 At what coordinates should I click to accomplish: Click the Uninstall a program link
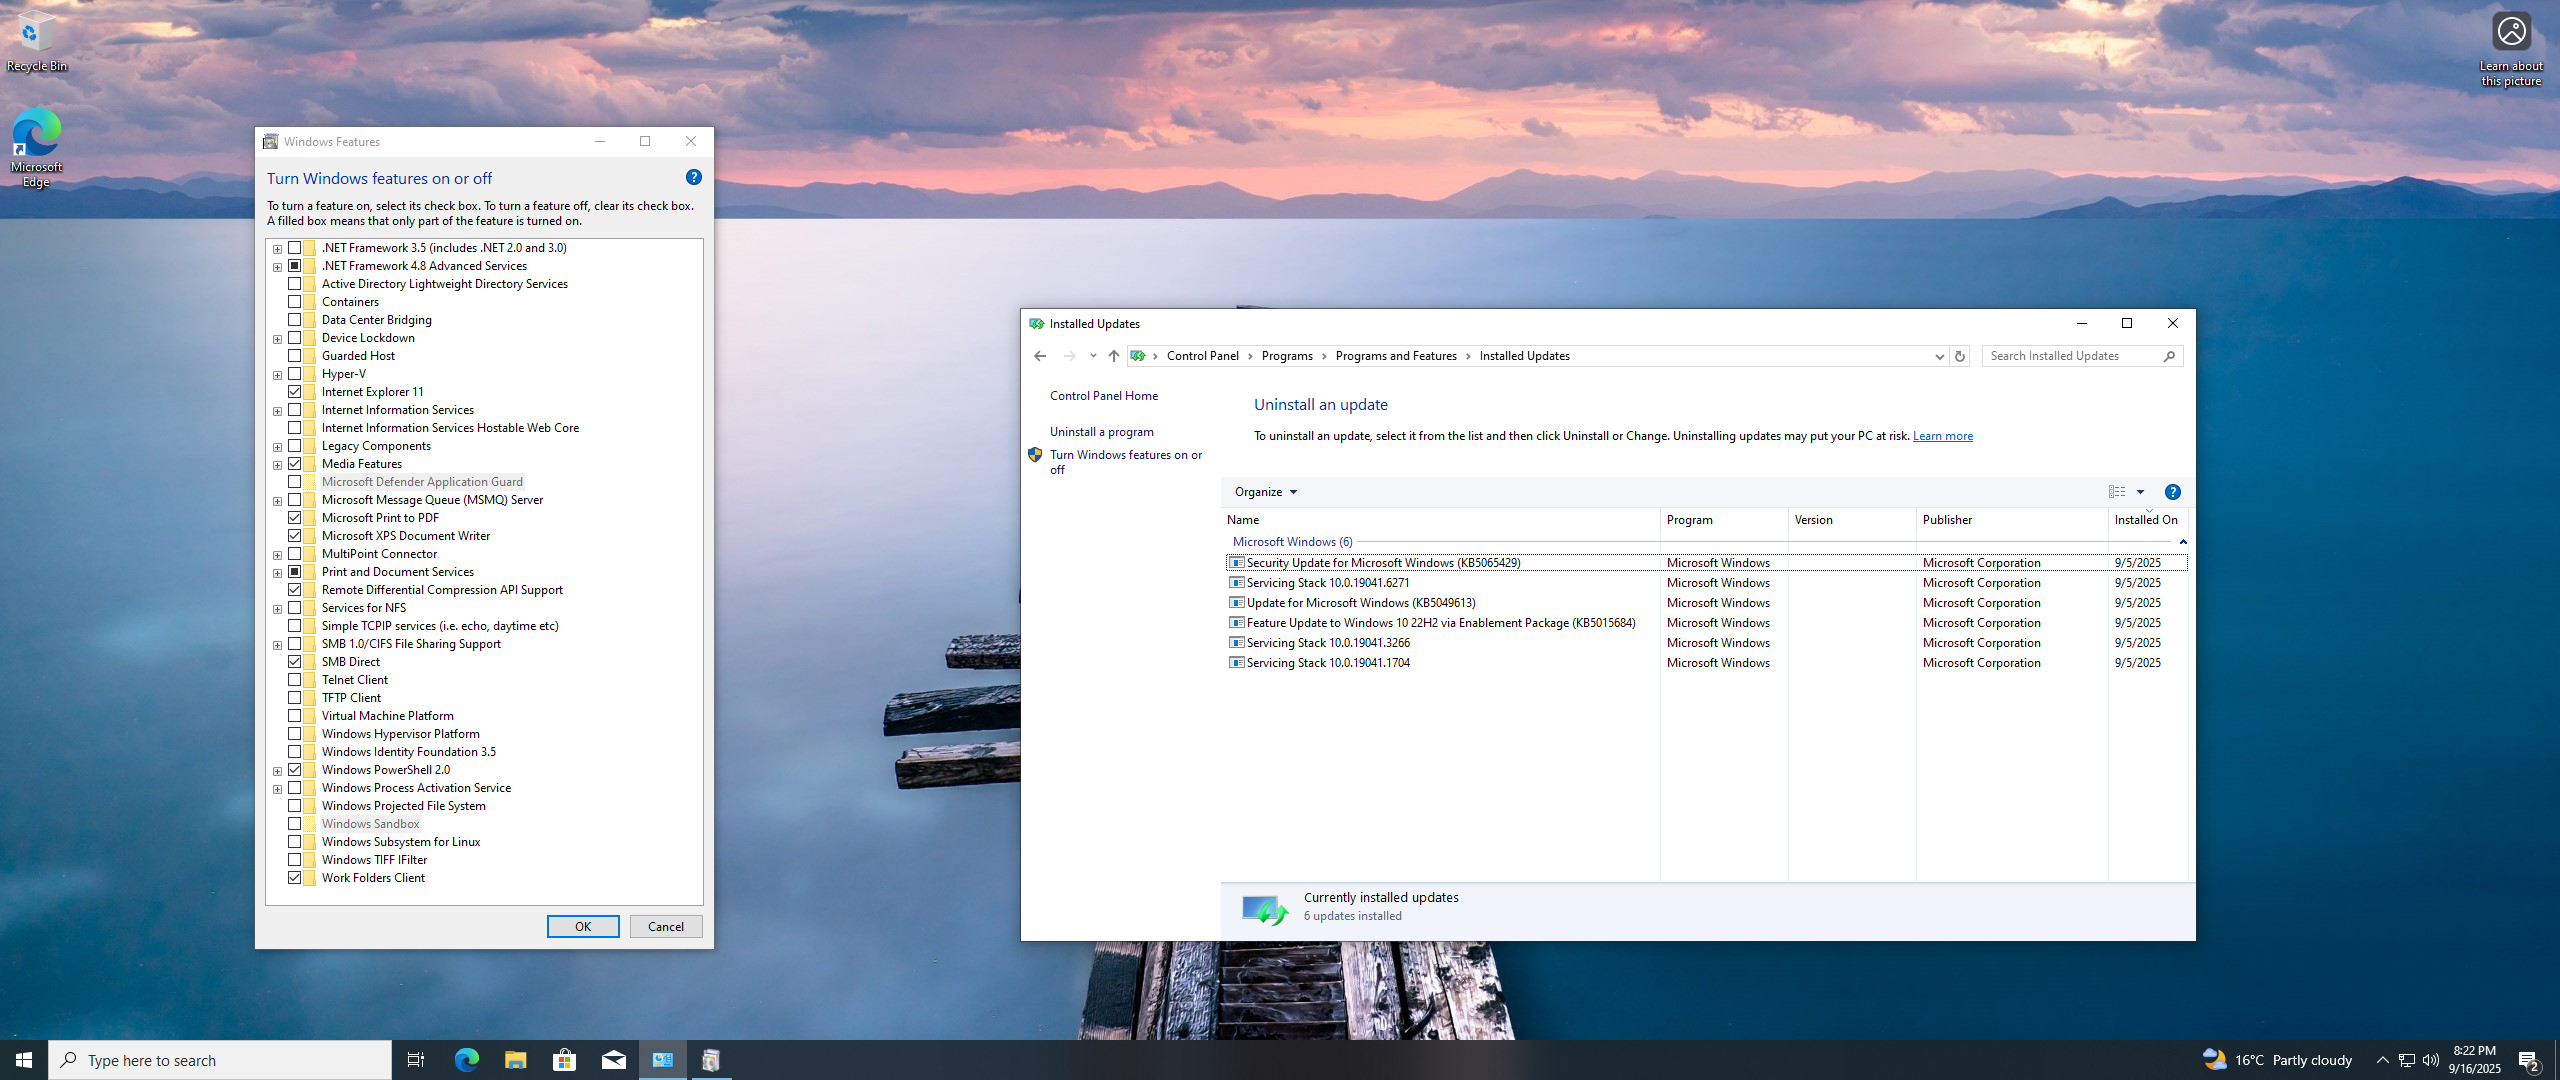[x=1101, y=432]
